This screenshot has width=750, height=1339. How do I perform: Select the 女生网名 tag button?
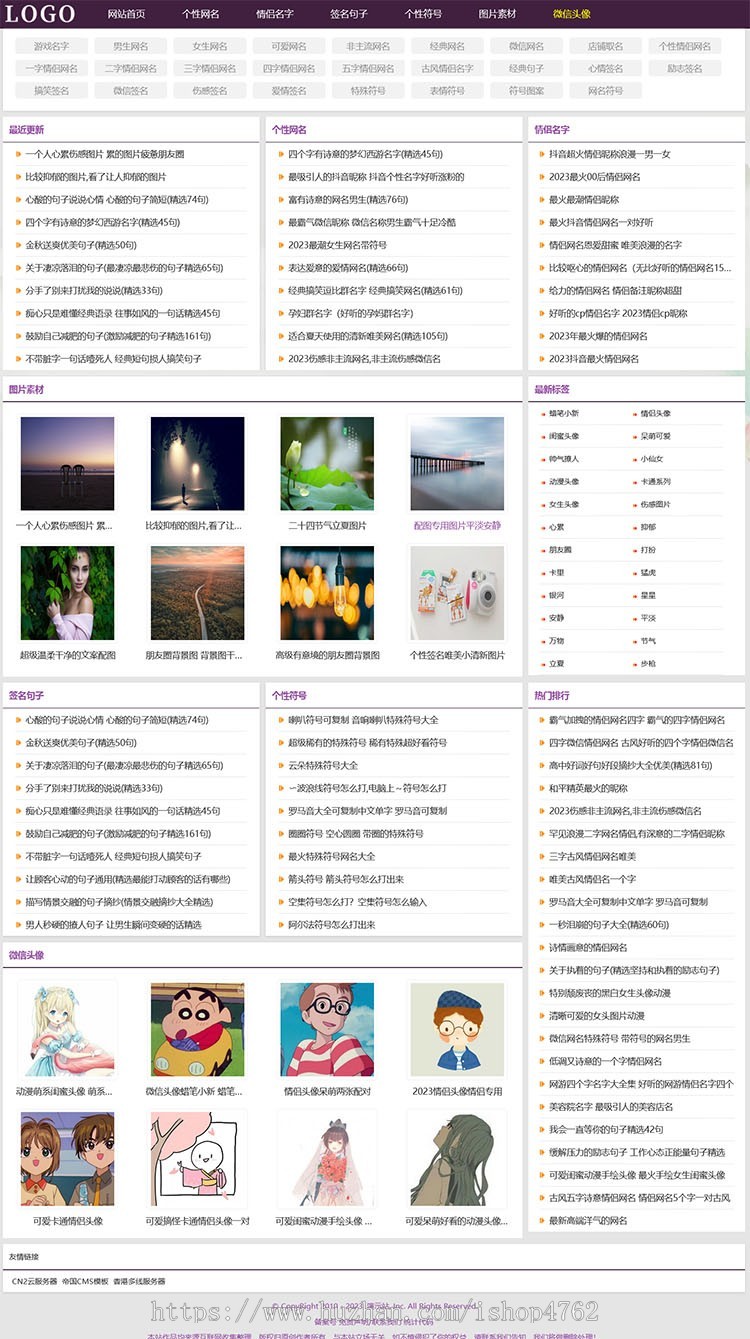[x=209, y=46]
